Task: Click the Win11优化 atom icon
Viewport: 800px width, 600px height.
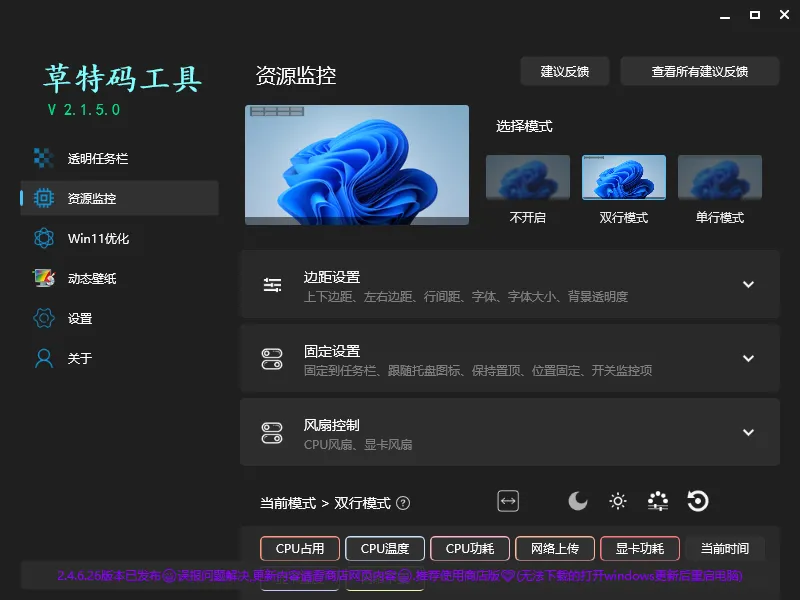Action: 44,238
